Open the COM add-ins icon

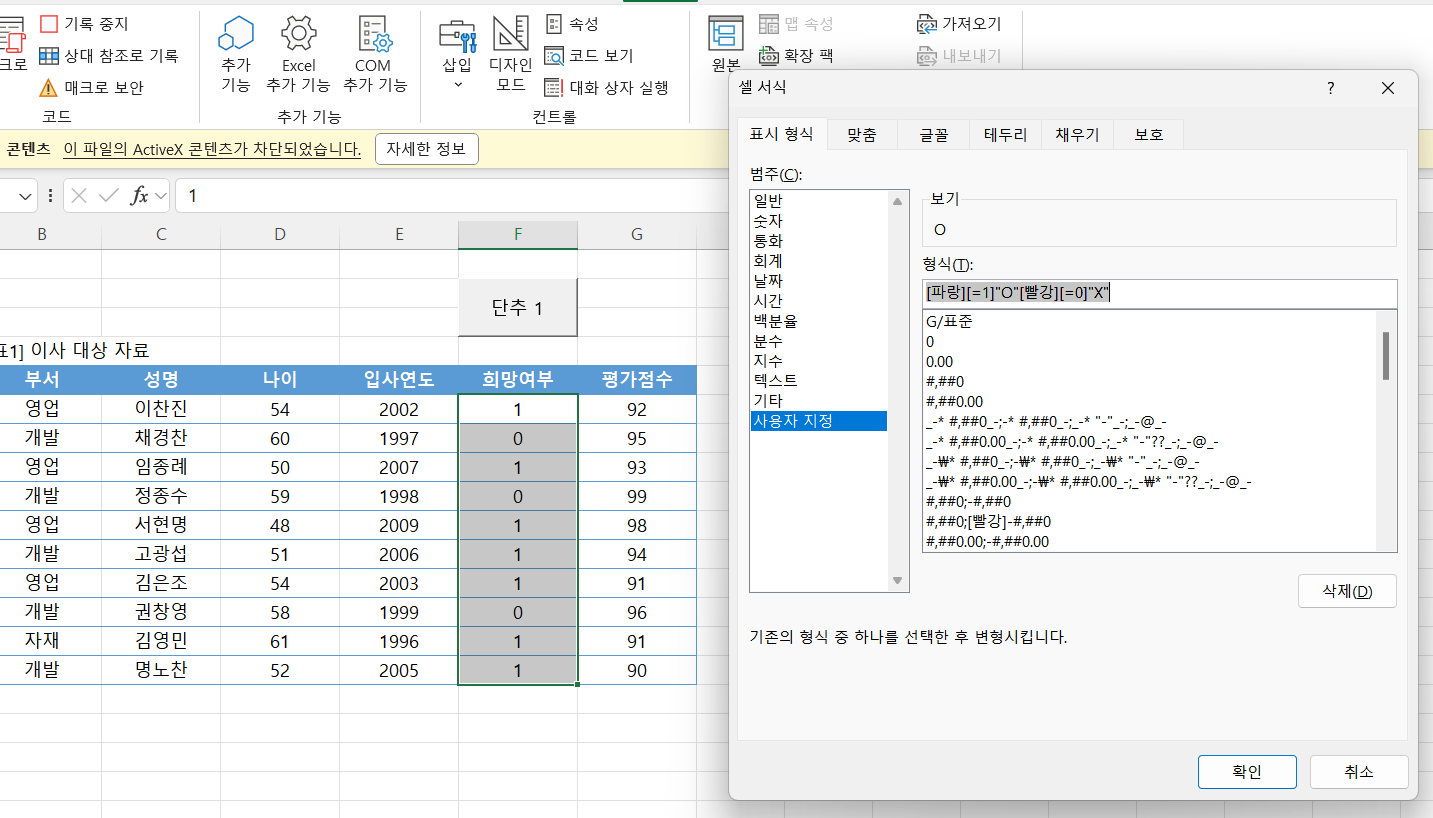[373, 34]
